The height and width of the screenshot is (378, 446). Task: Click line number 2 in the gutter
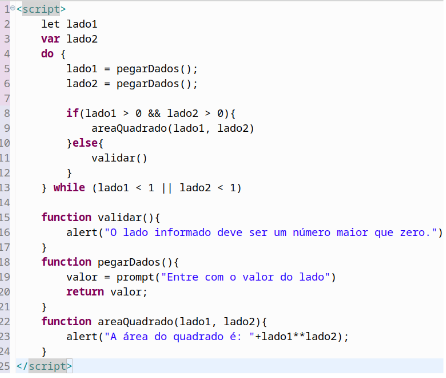(7, 24)
